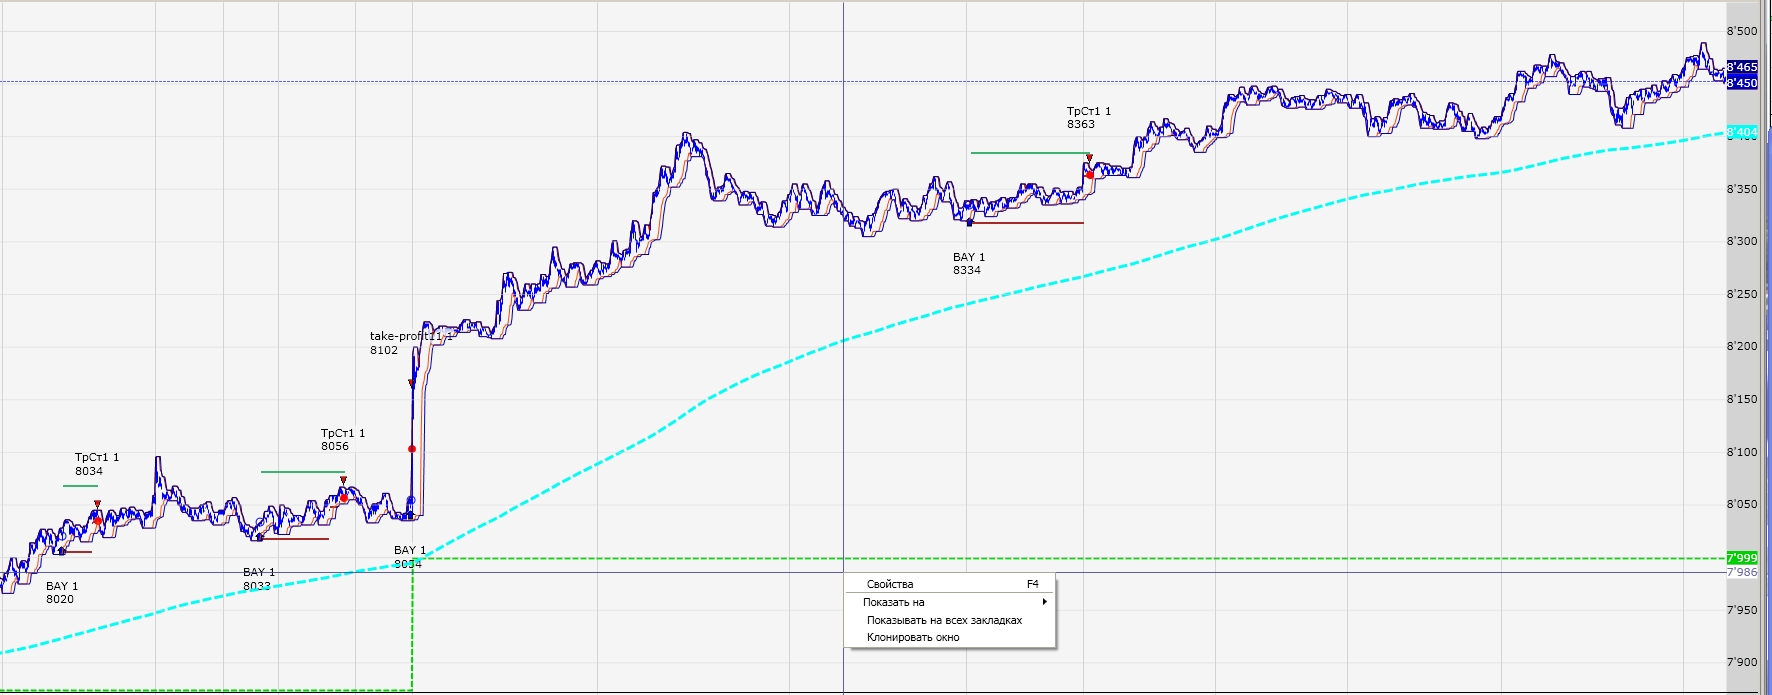Viewport: 1772px width, 695px height.
Task: Click the red triangle below ТрСт1 8363 label
Action: coord(1089,158)
